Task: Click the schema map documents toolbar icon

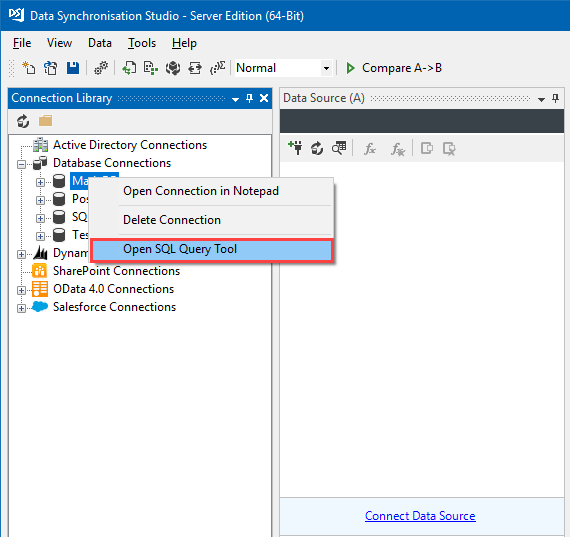Action: 151,68
